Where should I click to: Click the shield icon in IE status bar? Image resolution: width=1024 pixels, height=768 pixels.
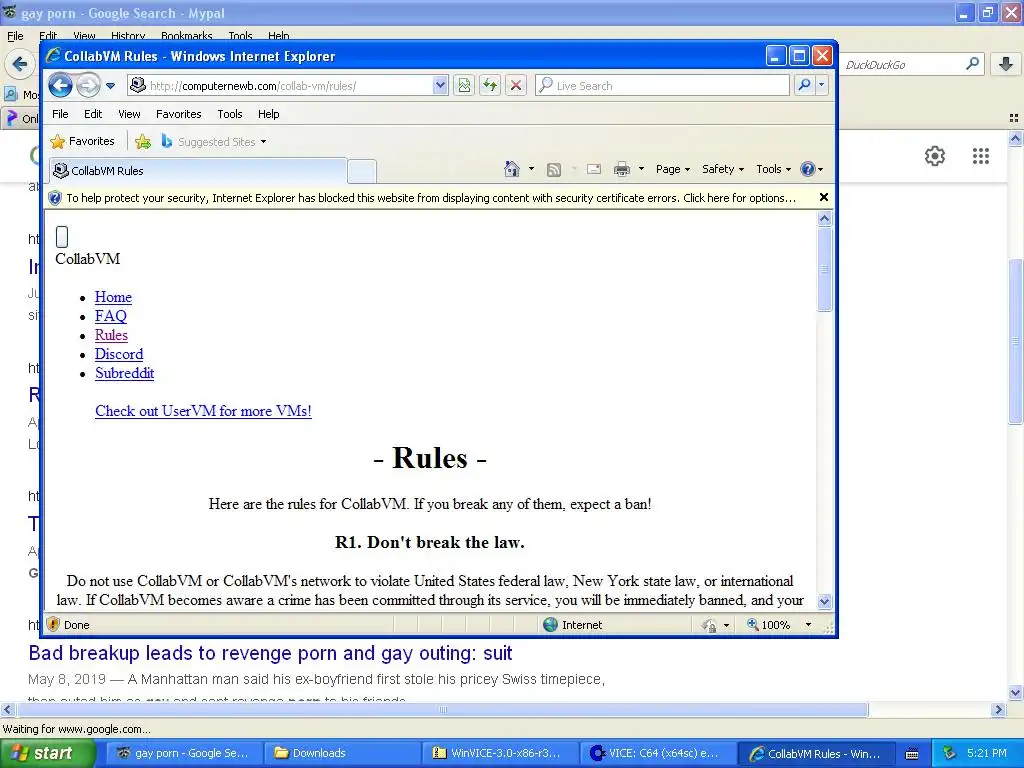click(54, 624)
